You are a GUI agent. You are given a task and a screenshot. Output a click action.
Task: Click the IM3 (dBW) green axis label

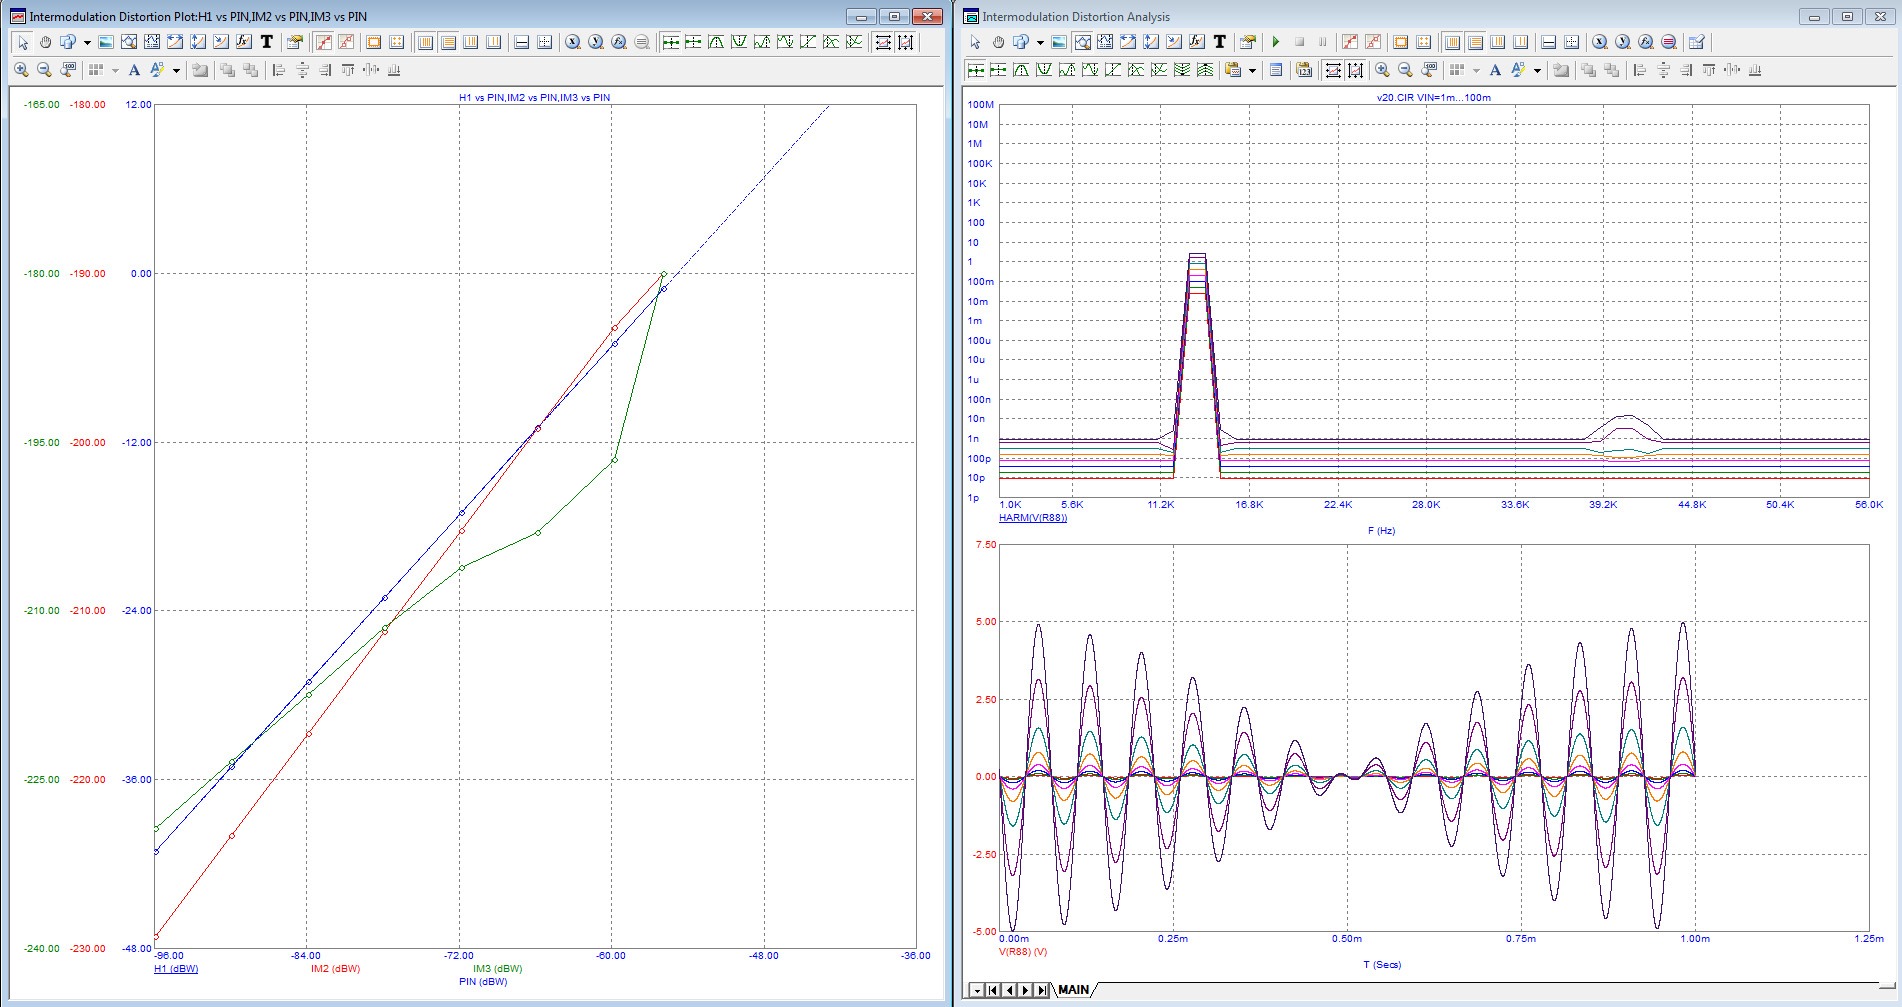497,969
